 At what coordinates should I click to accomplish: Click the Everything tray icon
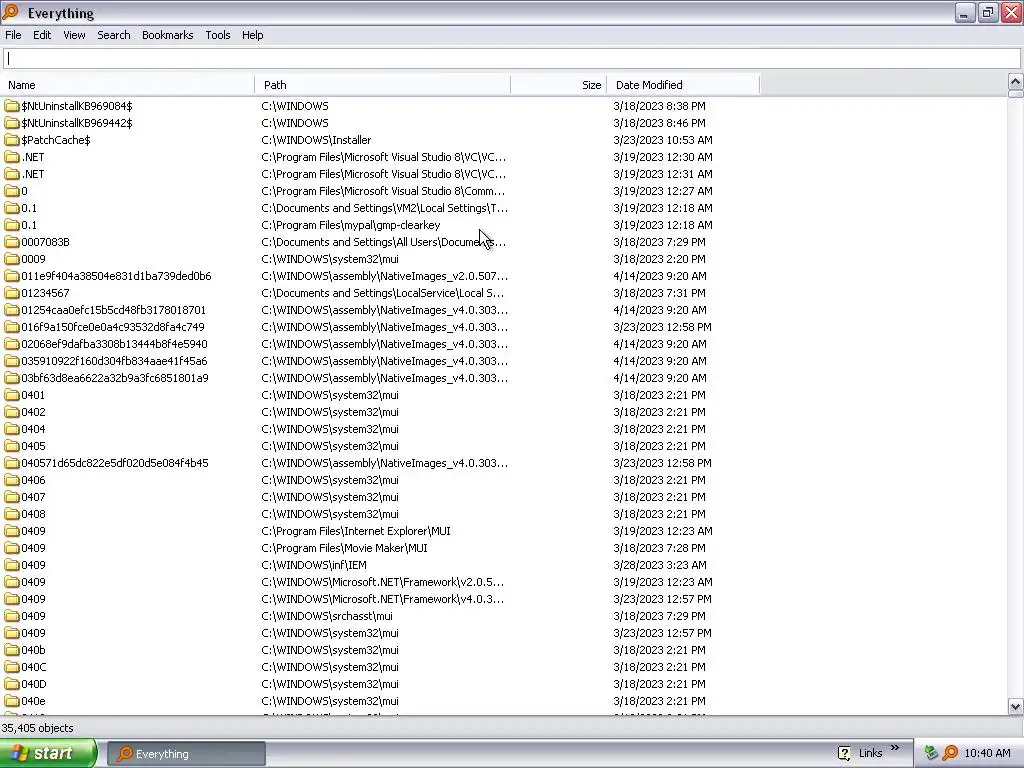[950, 753]
